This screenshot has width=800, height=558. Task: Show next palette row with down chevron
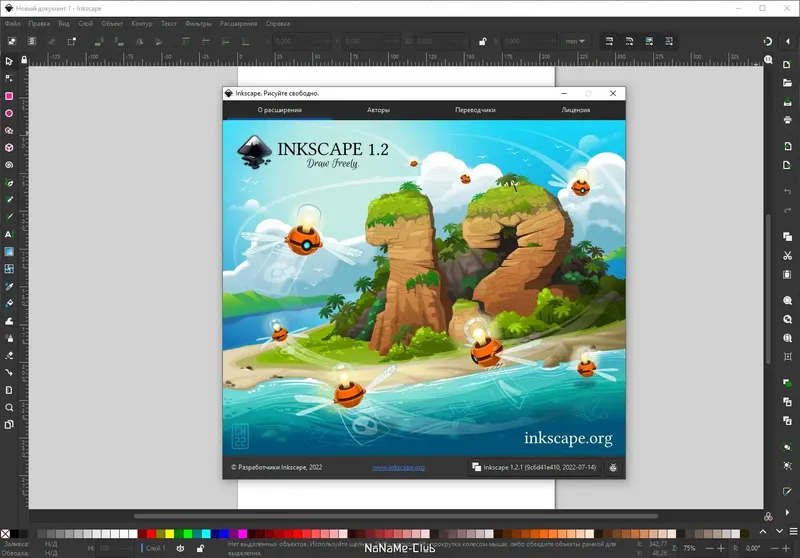coord(779,531)
